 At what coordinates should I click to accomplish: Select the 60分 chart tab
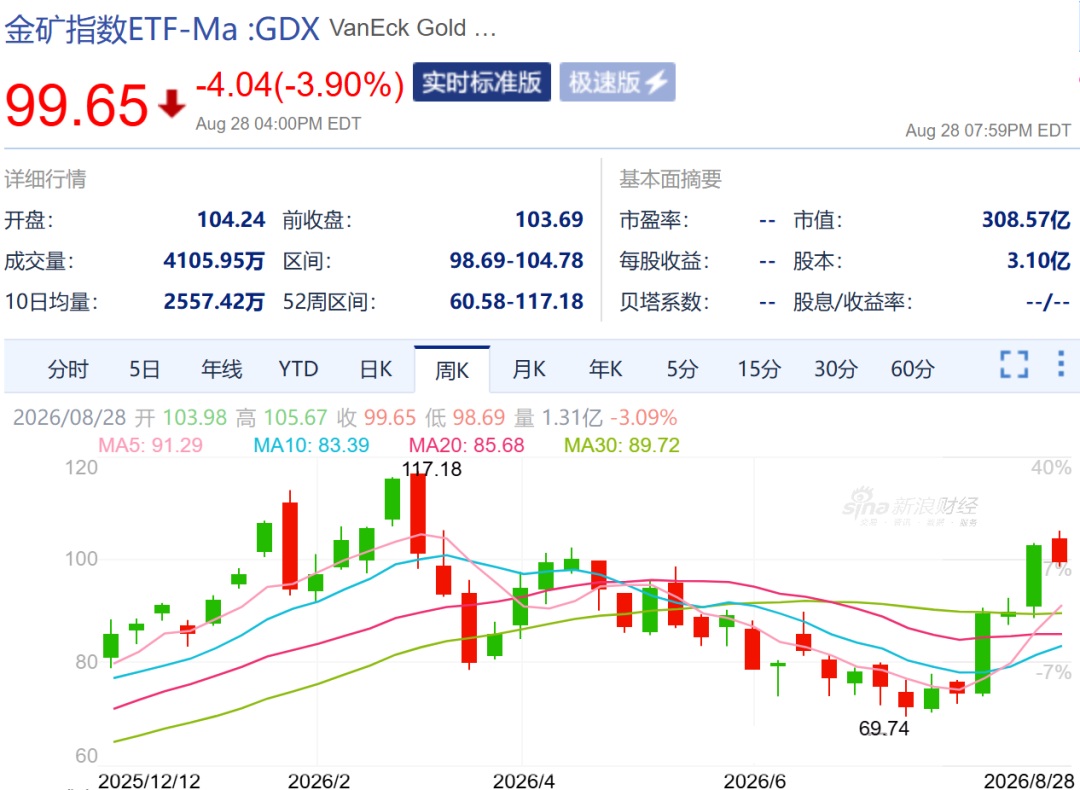tap(913, 369)
